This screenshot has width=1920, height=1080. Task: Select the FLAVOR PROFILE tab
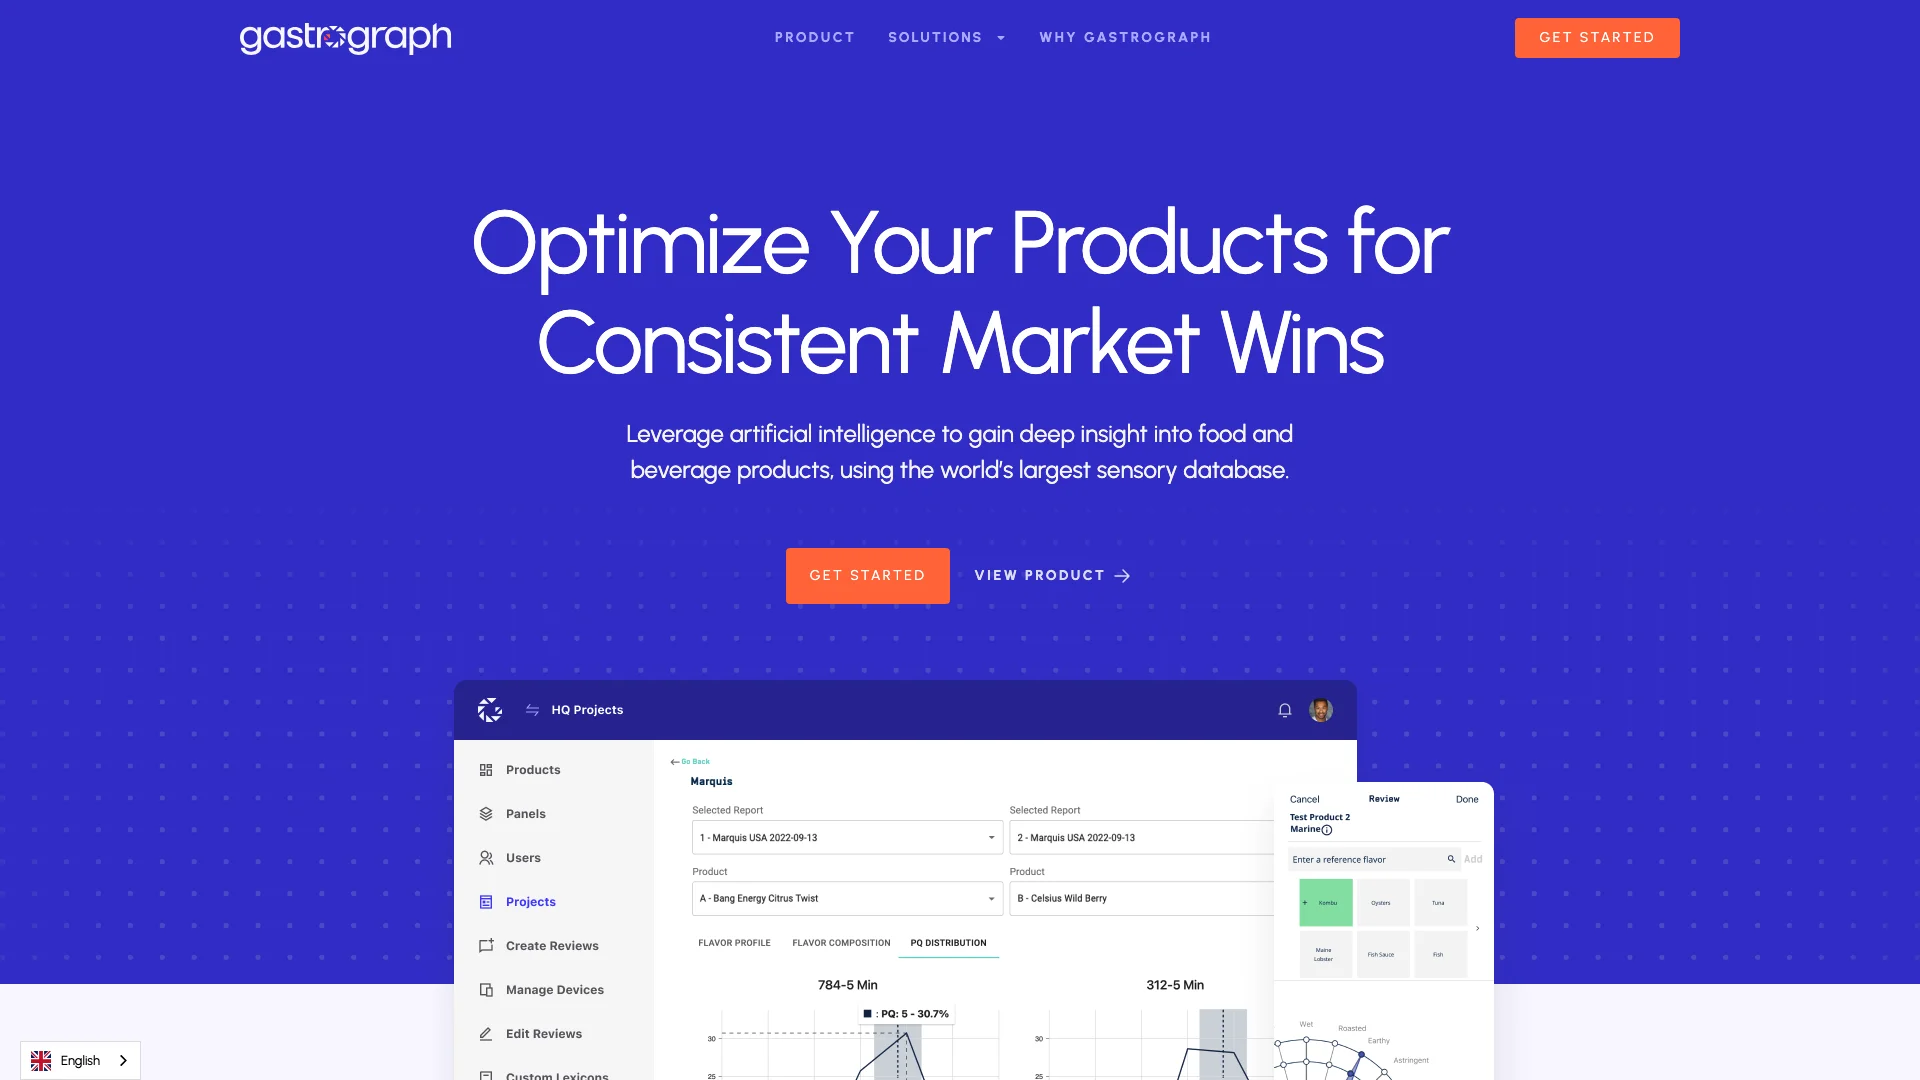coord(733,942)
